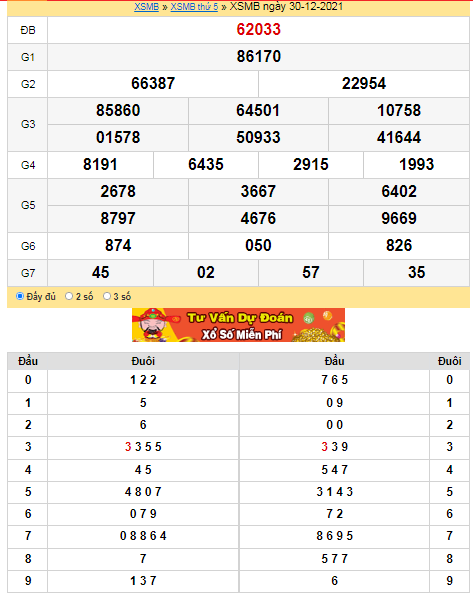Click the god-of-wealth mascot icon in banner
The image size is (473, 596).
pos(152,325)
